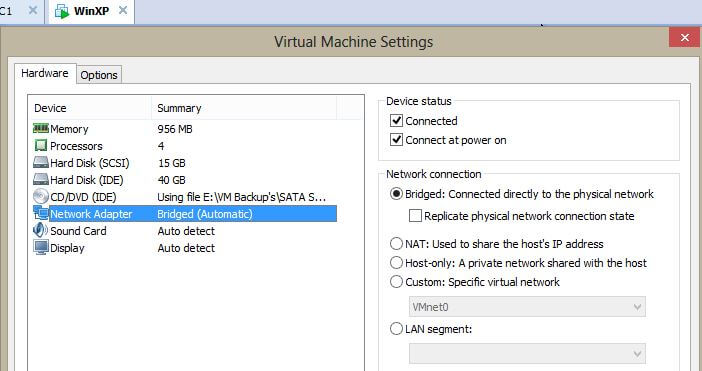Select the Hardware tab
Image resolution: width=702 pixels, height=371 pixels.
pos(45,73)
